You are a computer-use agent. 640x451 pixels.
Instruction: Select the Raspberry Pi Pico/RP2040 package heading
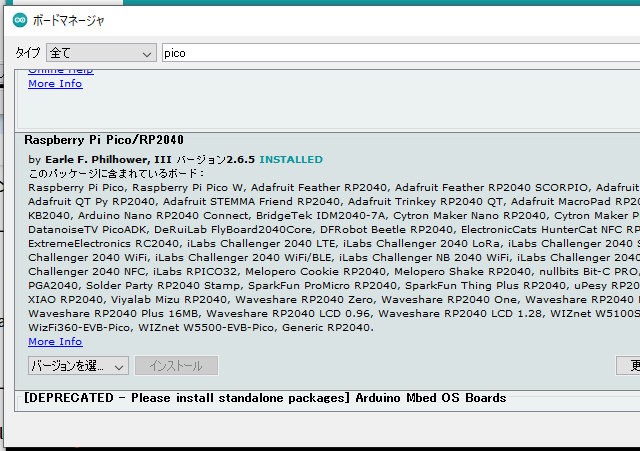[103, 140]
